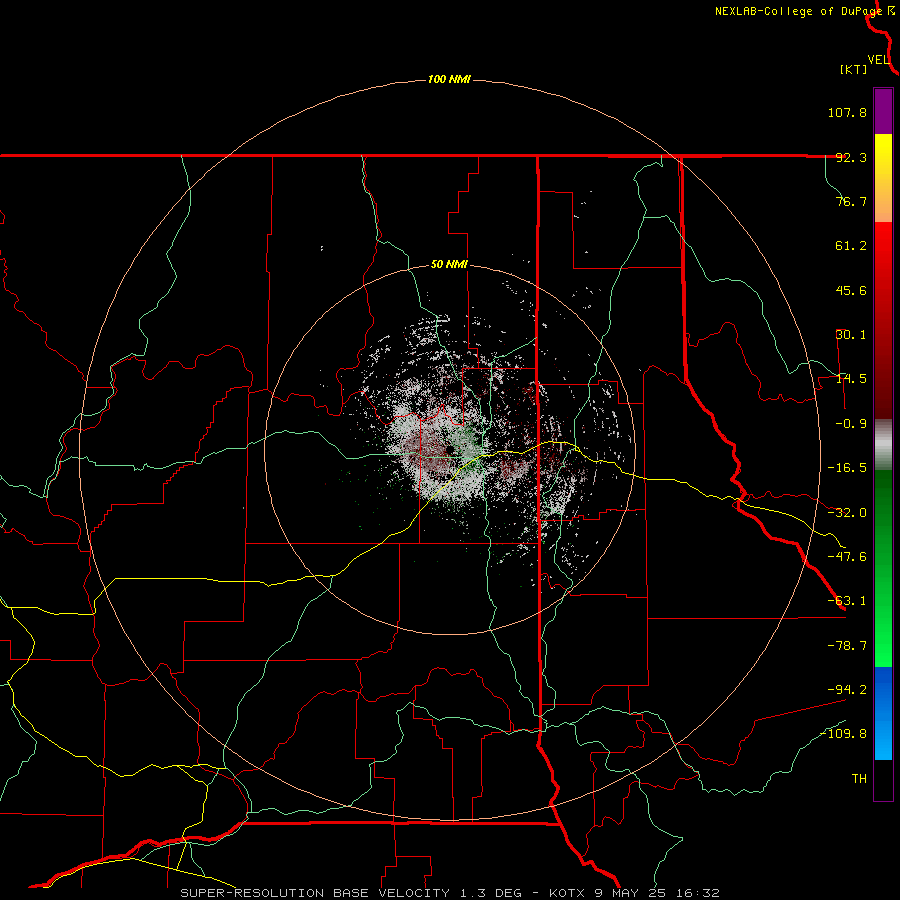Screen dimensions: 900x900
Task: Click the -16.5 velocity scale value
Action: coord(847,468)
